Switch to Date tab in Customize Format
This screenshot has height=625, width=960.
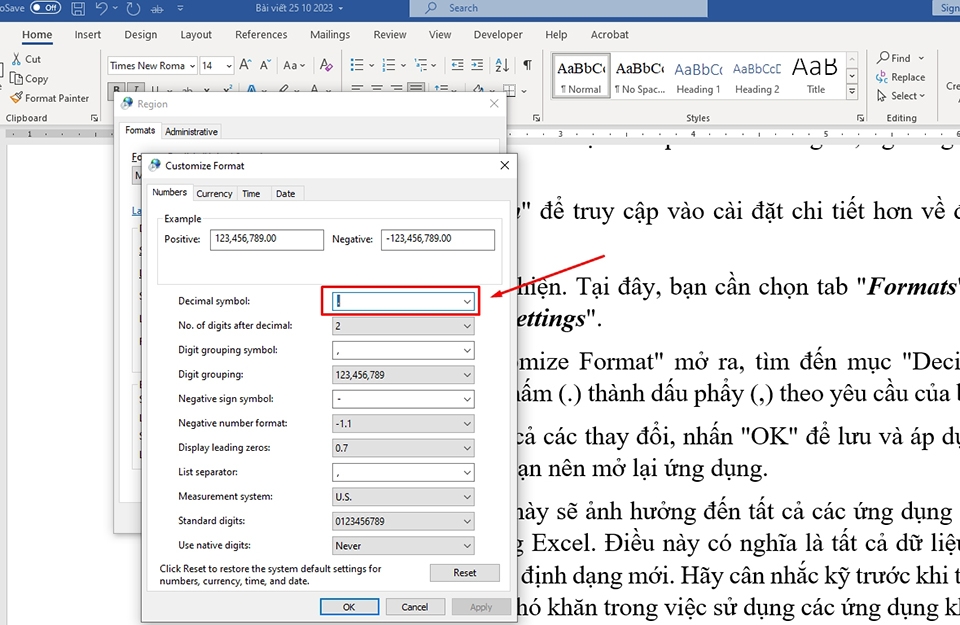point(285,193)
